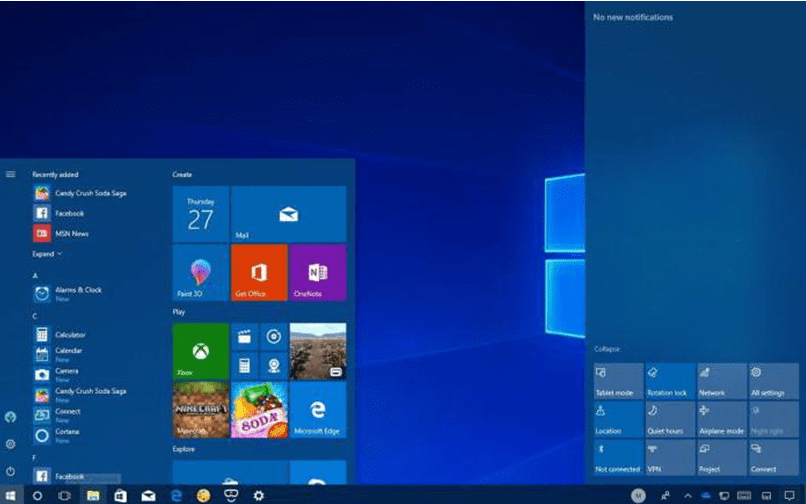The height and width of the screenshot is (504, 806).
Task: Open the Thursday 27 calendar tile
Action: pos(201,214)
